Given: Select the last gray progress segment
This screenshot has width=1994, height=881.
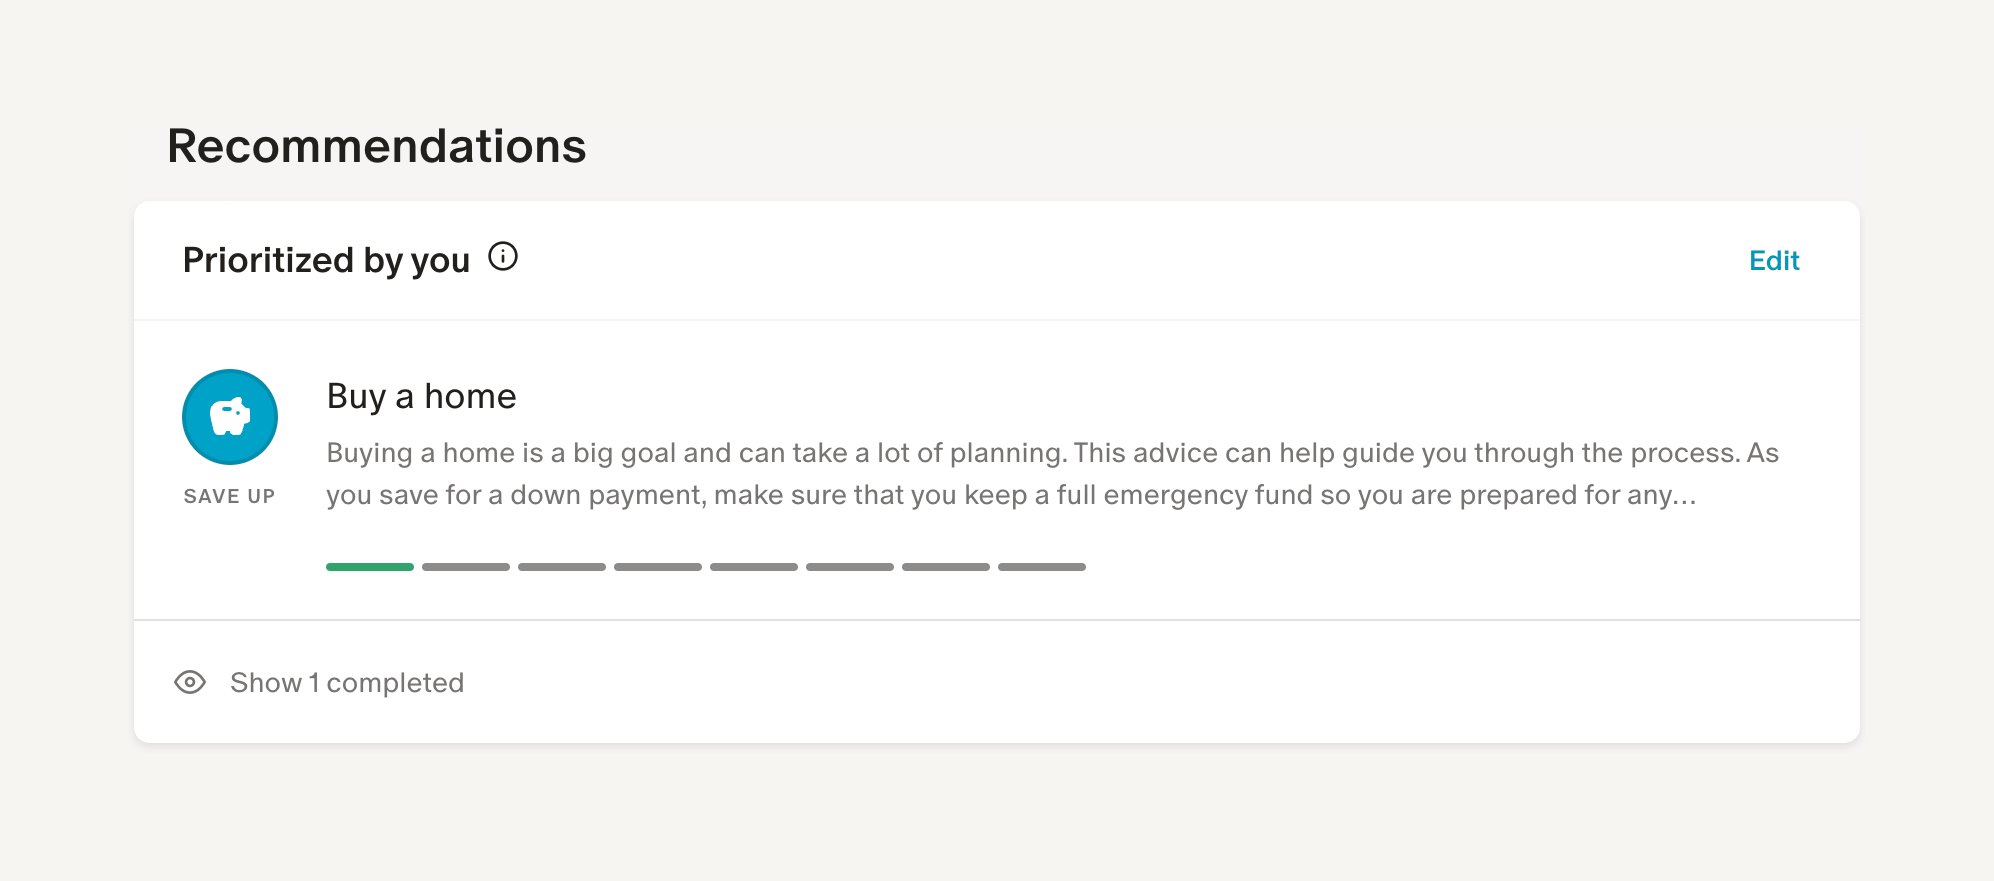Looking at the screenshot, I should pos(1042,567).
